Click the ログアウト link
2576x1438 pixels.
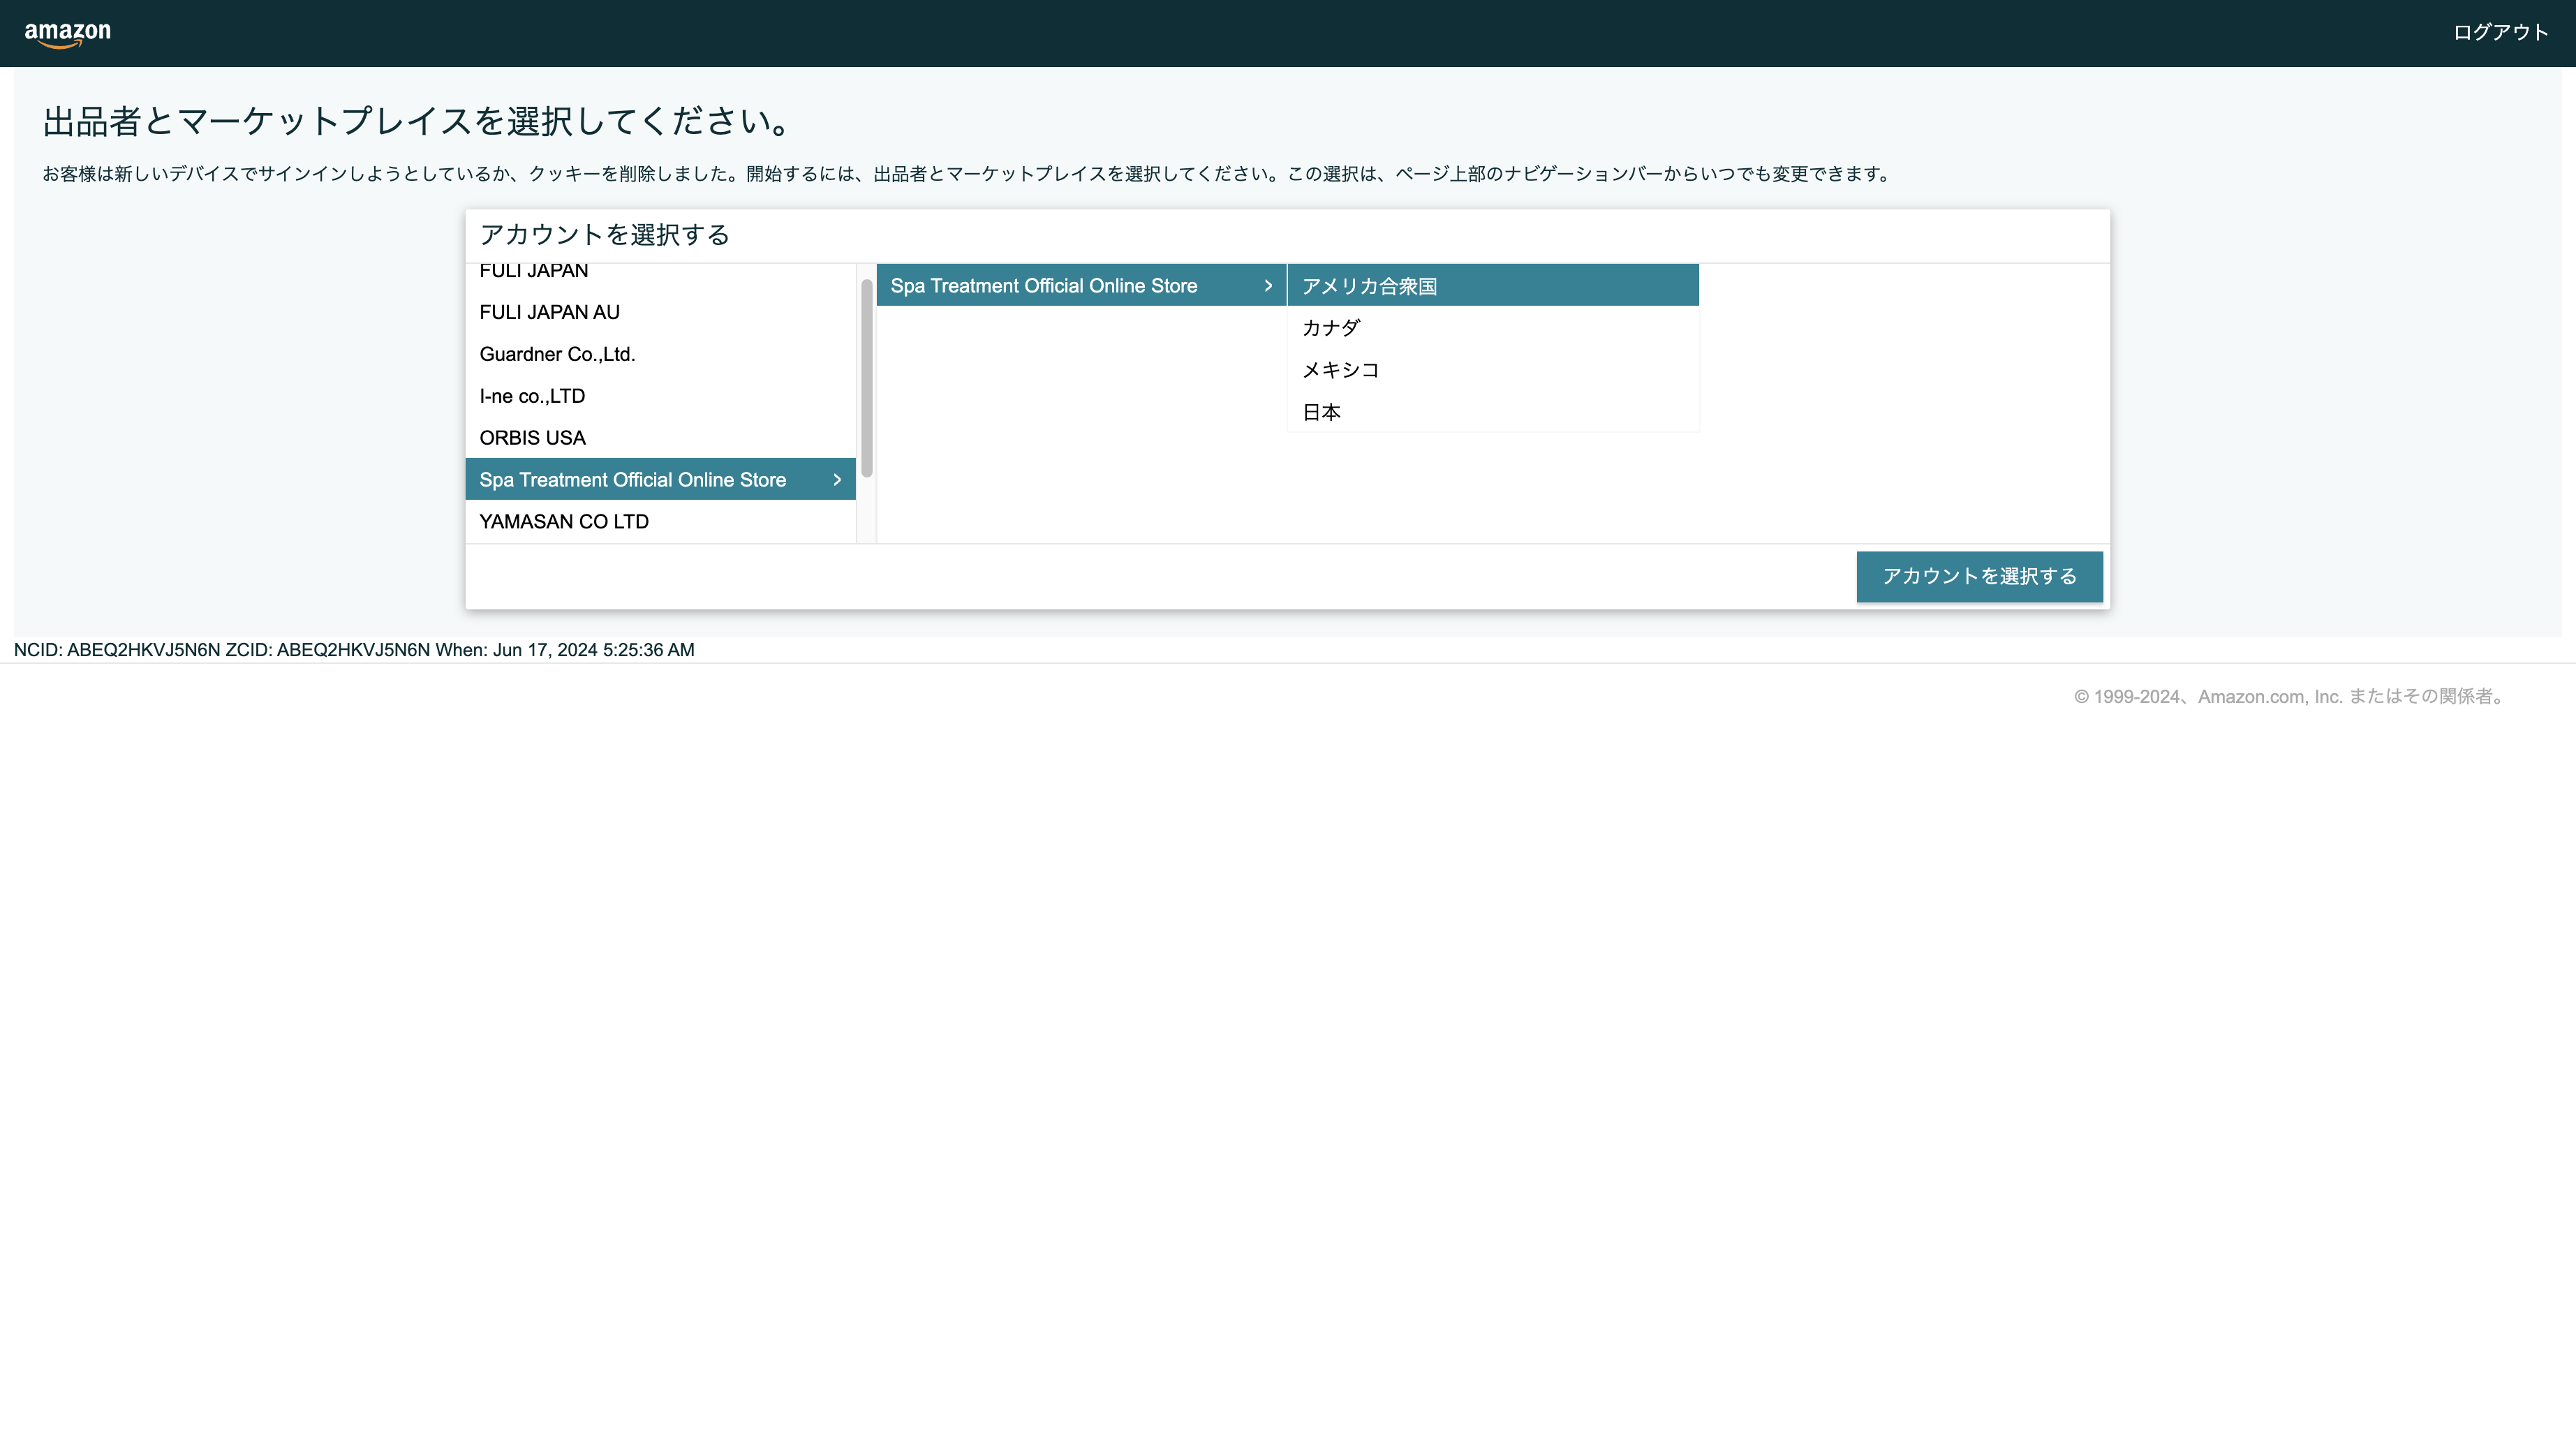point(2500,32)
